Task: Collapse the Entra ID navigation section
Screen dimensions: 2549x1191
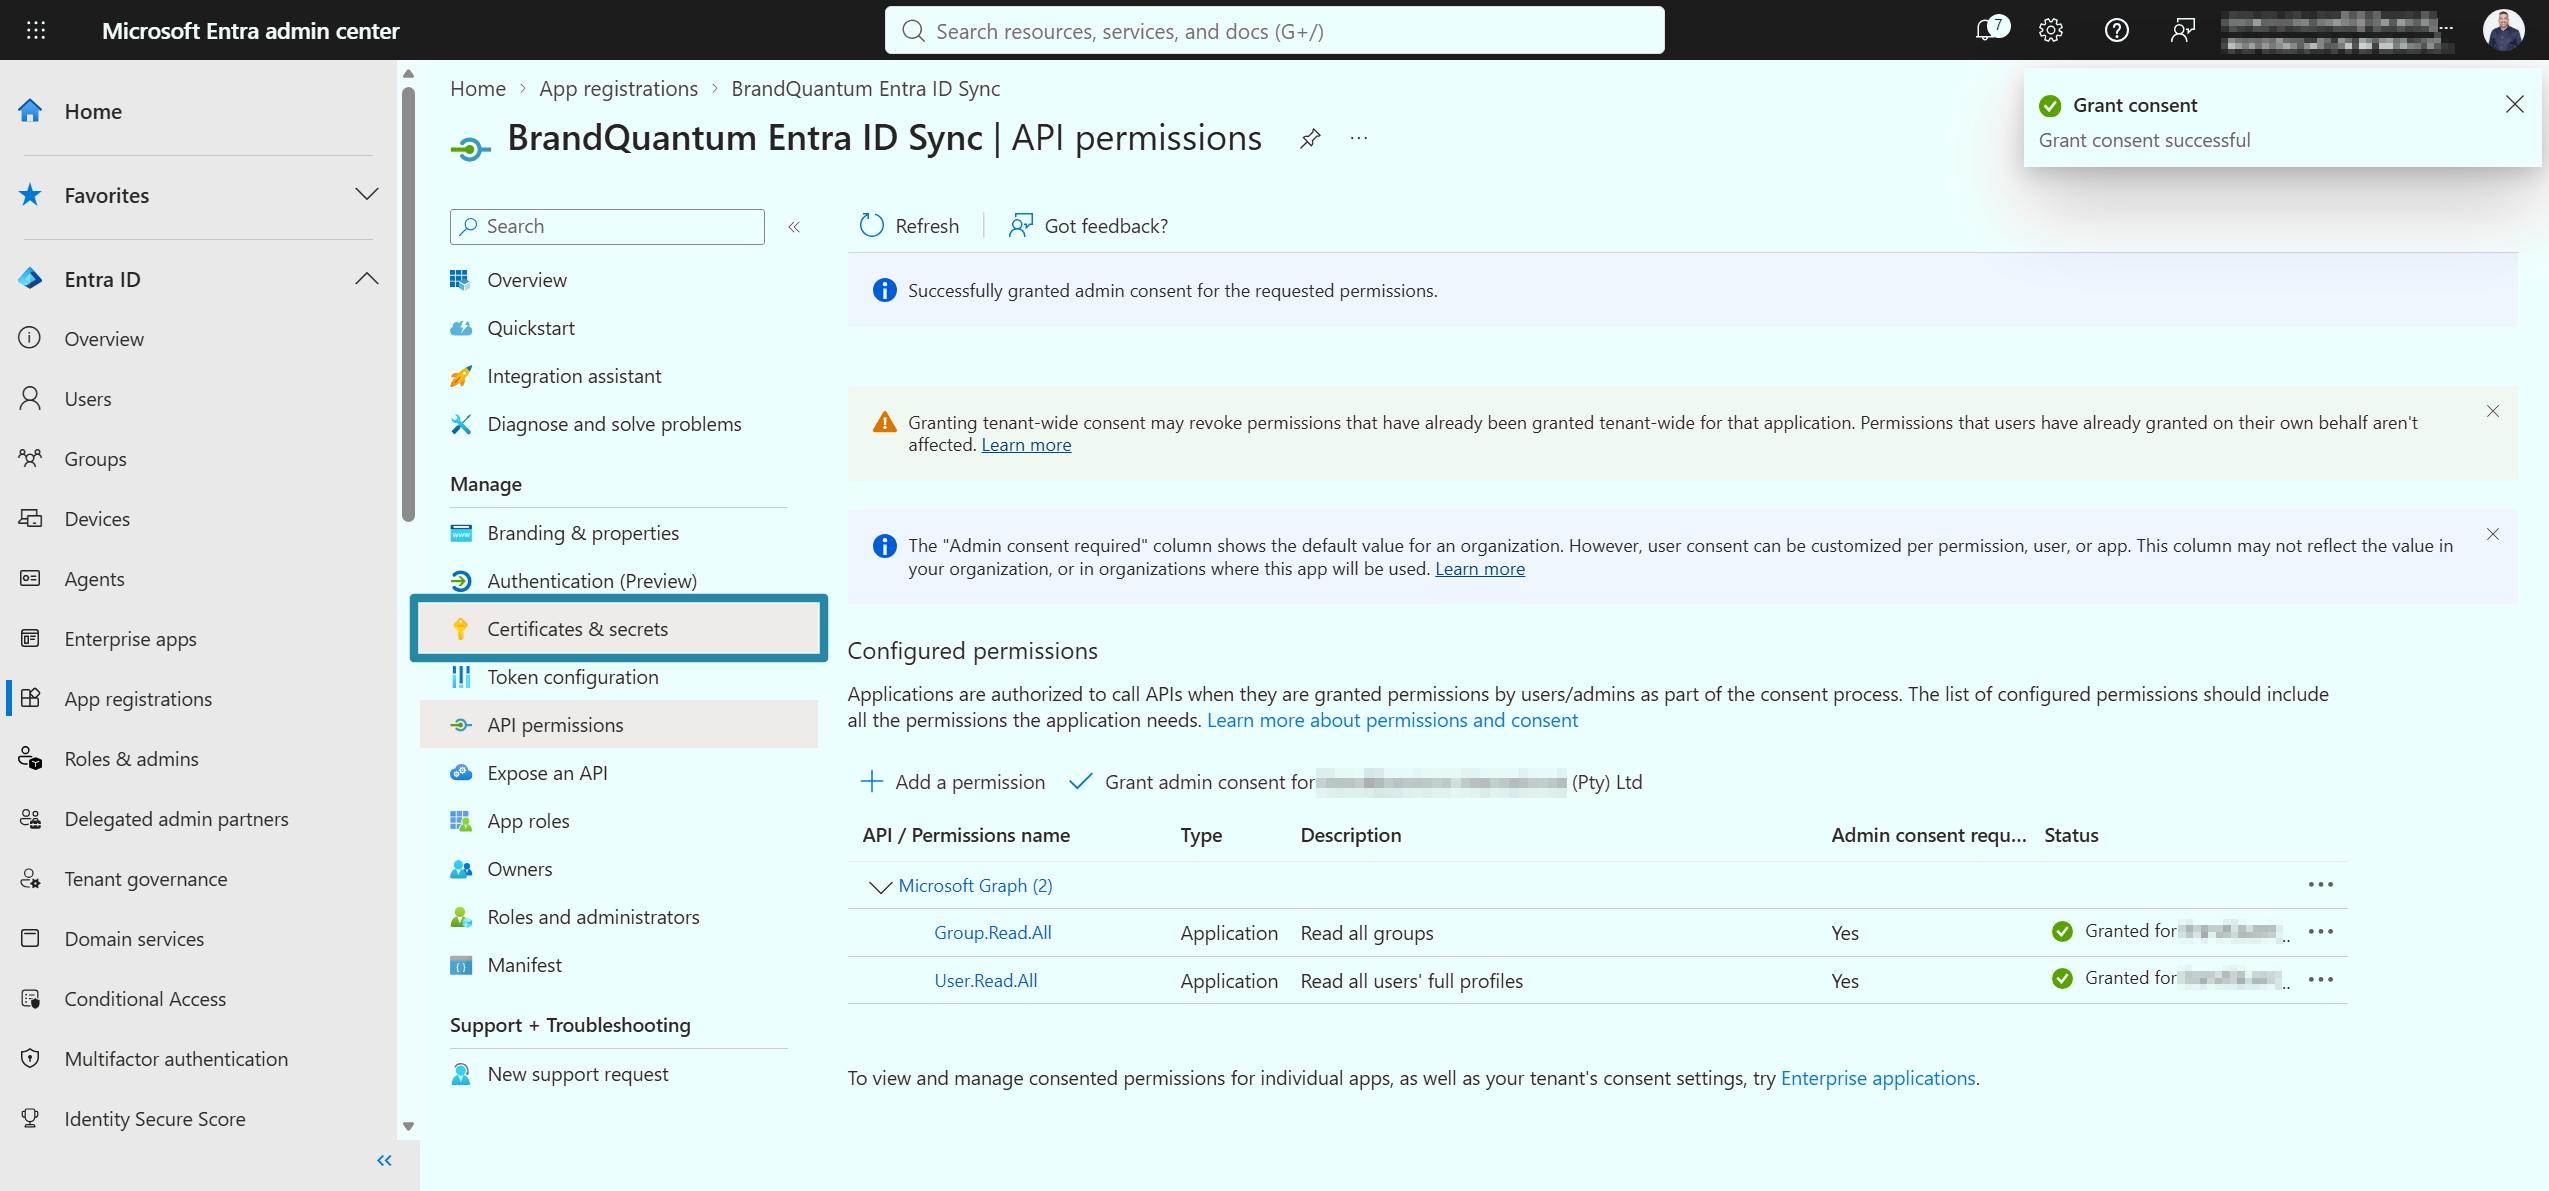Action: (367, 278)
